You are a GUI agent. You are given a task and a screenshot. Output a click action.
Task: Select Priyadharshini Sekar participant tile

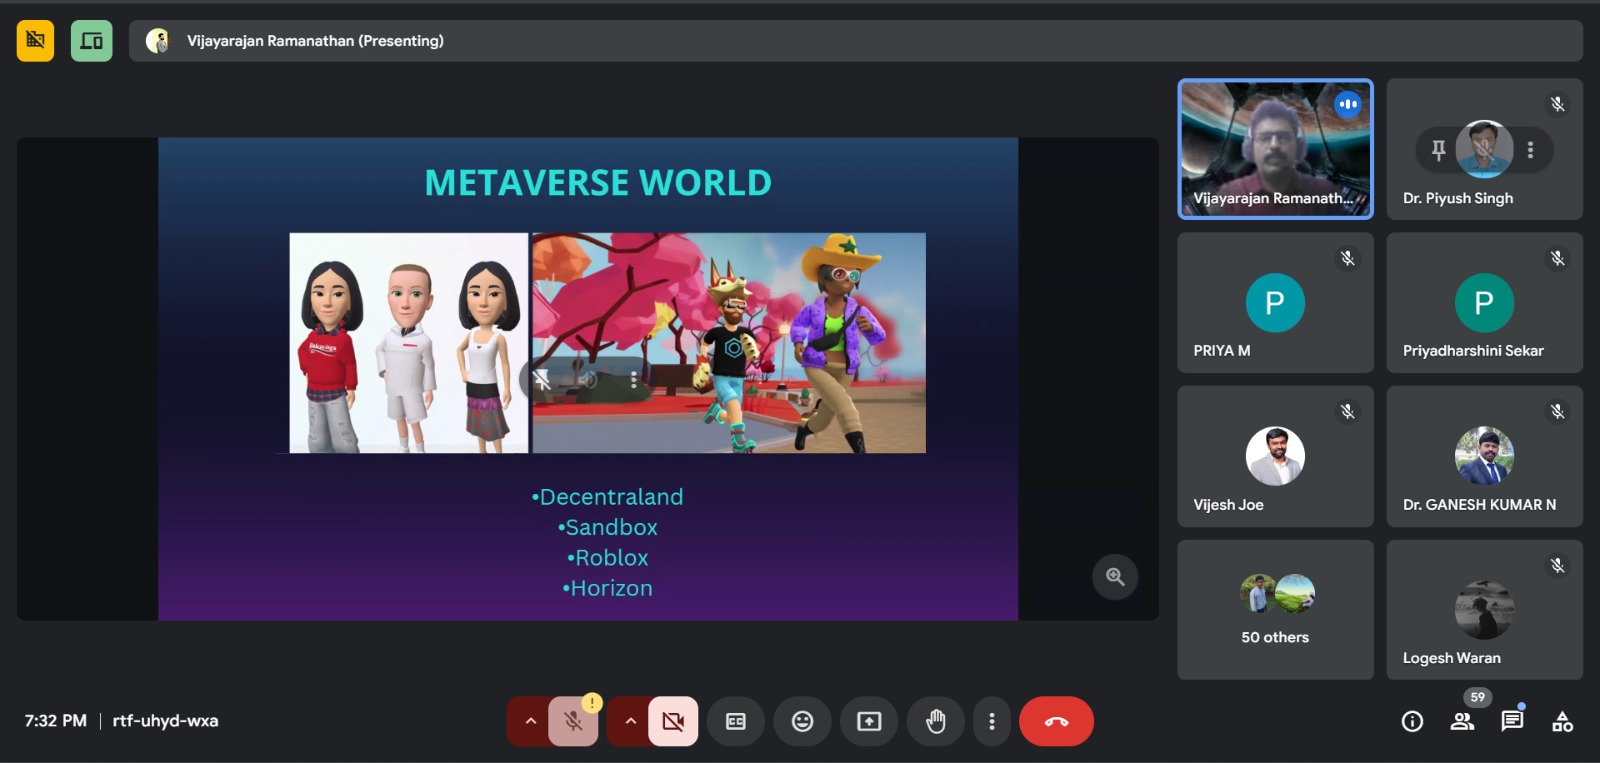[1484, 303]
